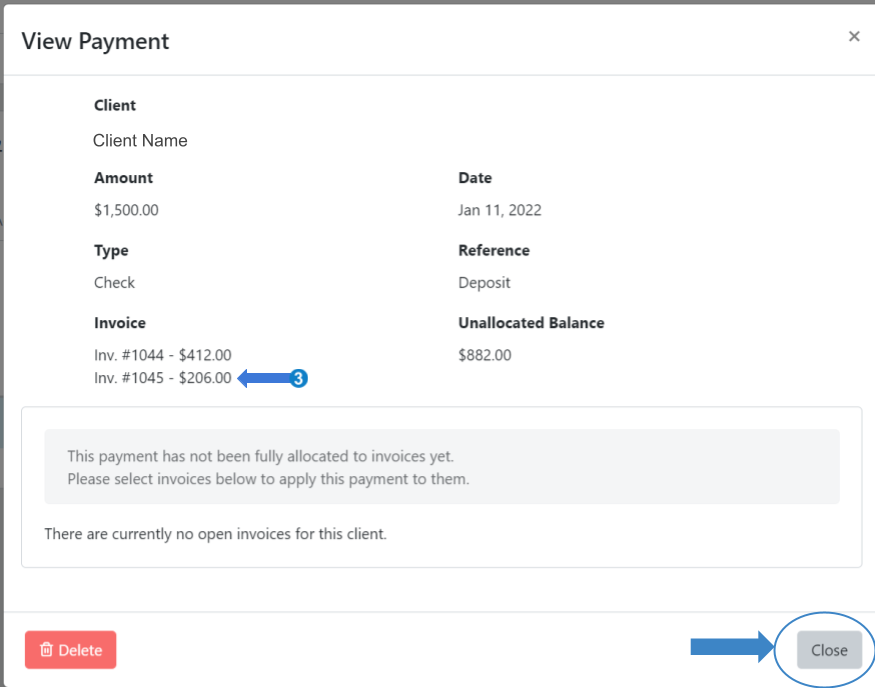Select the Client Name text

click(140, 140)
